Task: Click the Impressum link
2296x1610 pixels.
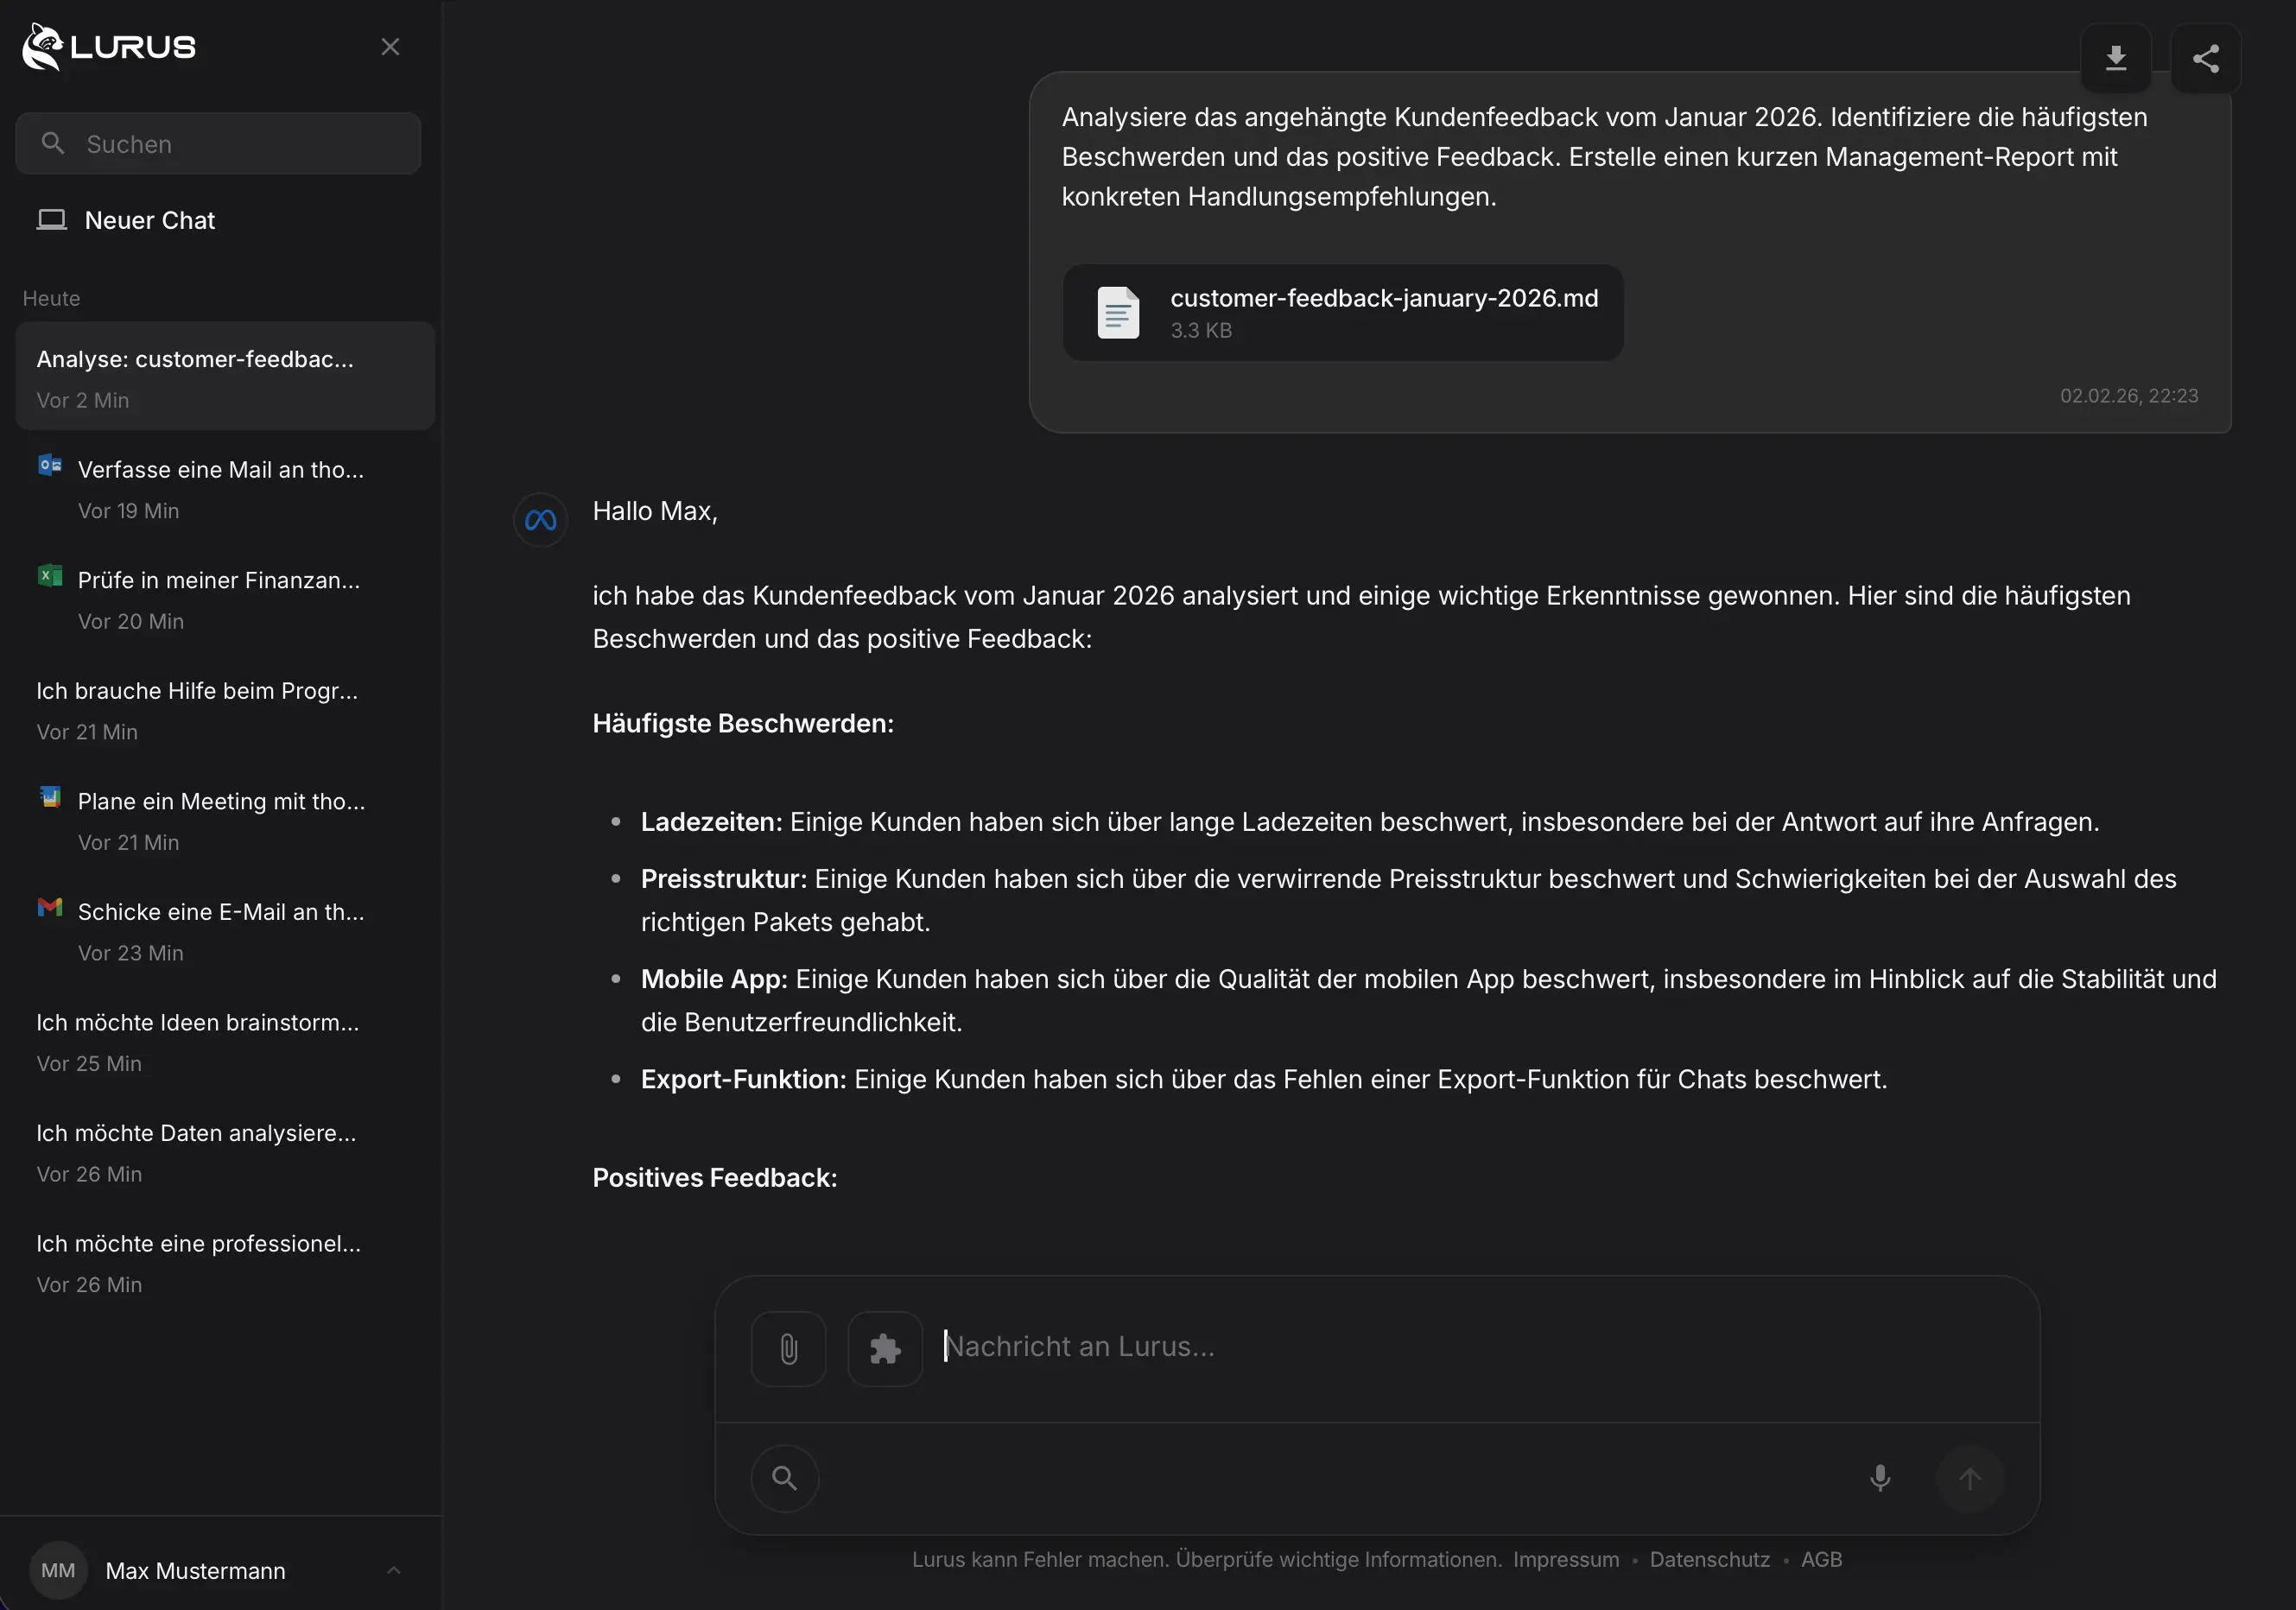Action: [x=1565, y=1559]
